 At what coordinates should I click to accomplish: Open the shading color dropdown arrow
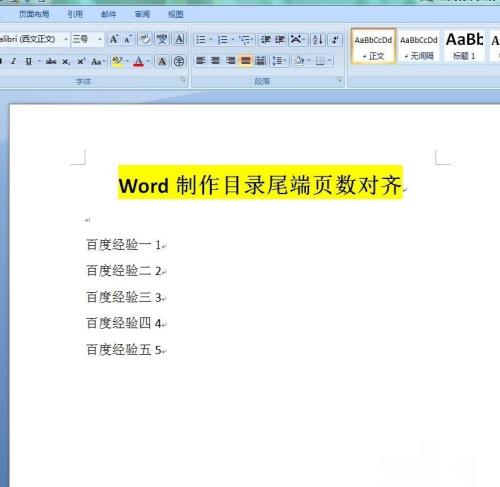click(309, 61)
